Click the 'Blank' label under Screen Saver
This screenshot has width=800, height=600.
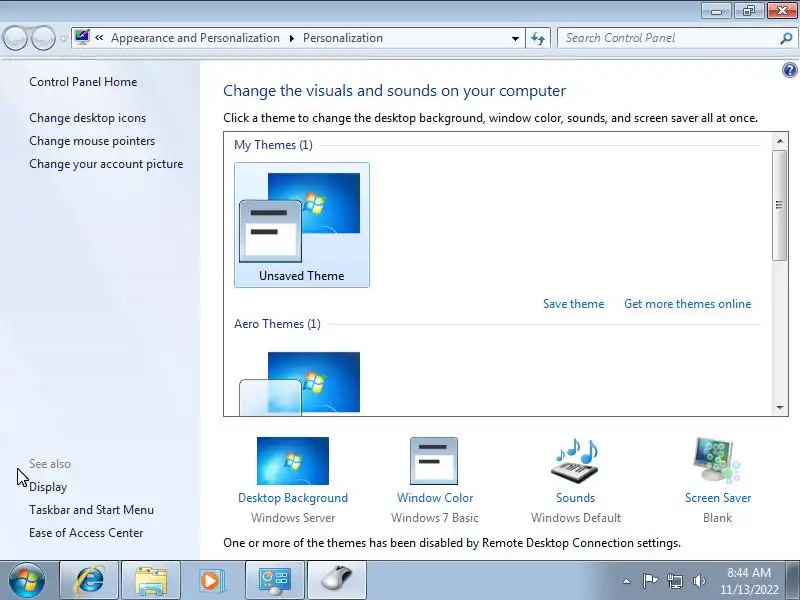717,518
